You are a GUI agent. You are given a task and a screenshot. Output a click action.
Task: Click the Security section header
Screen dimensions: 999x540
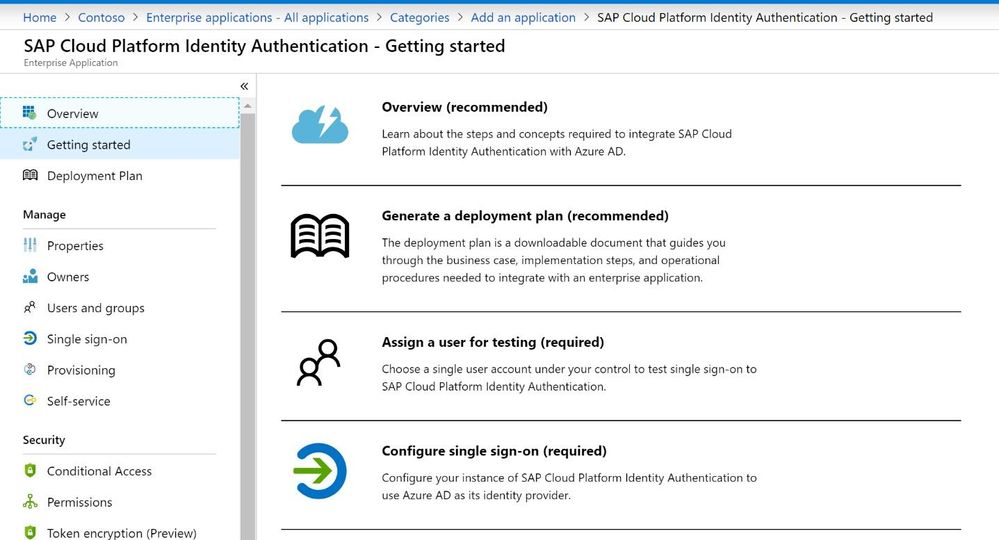pyautogui.click(x=44, y=440)
